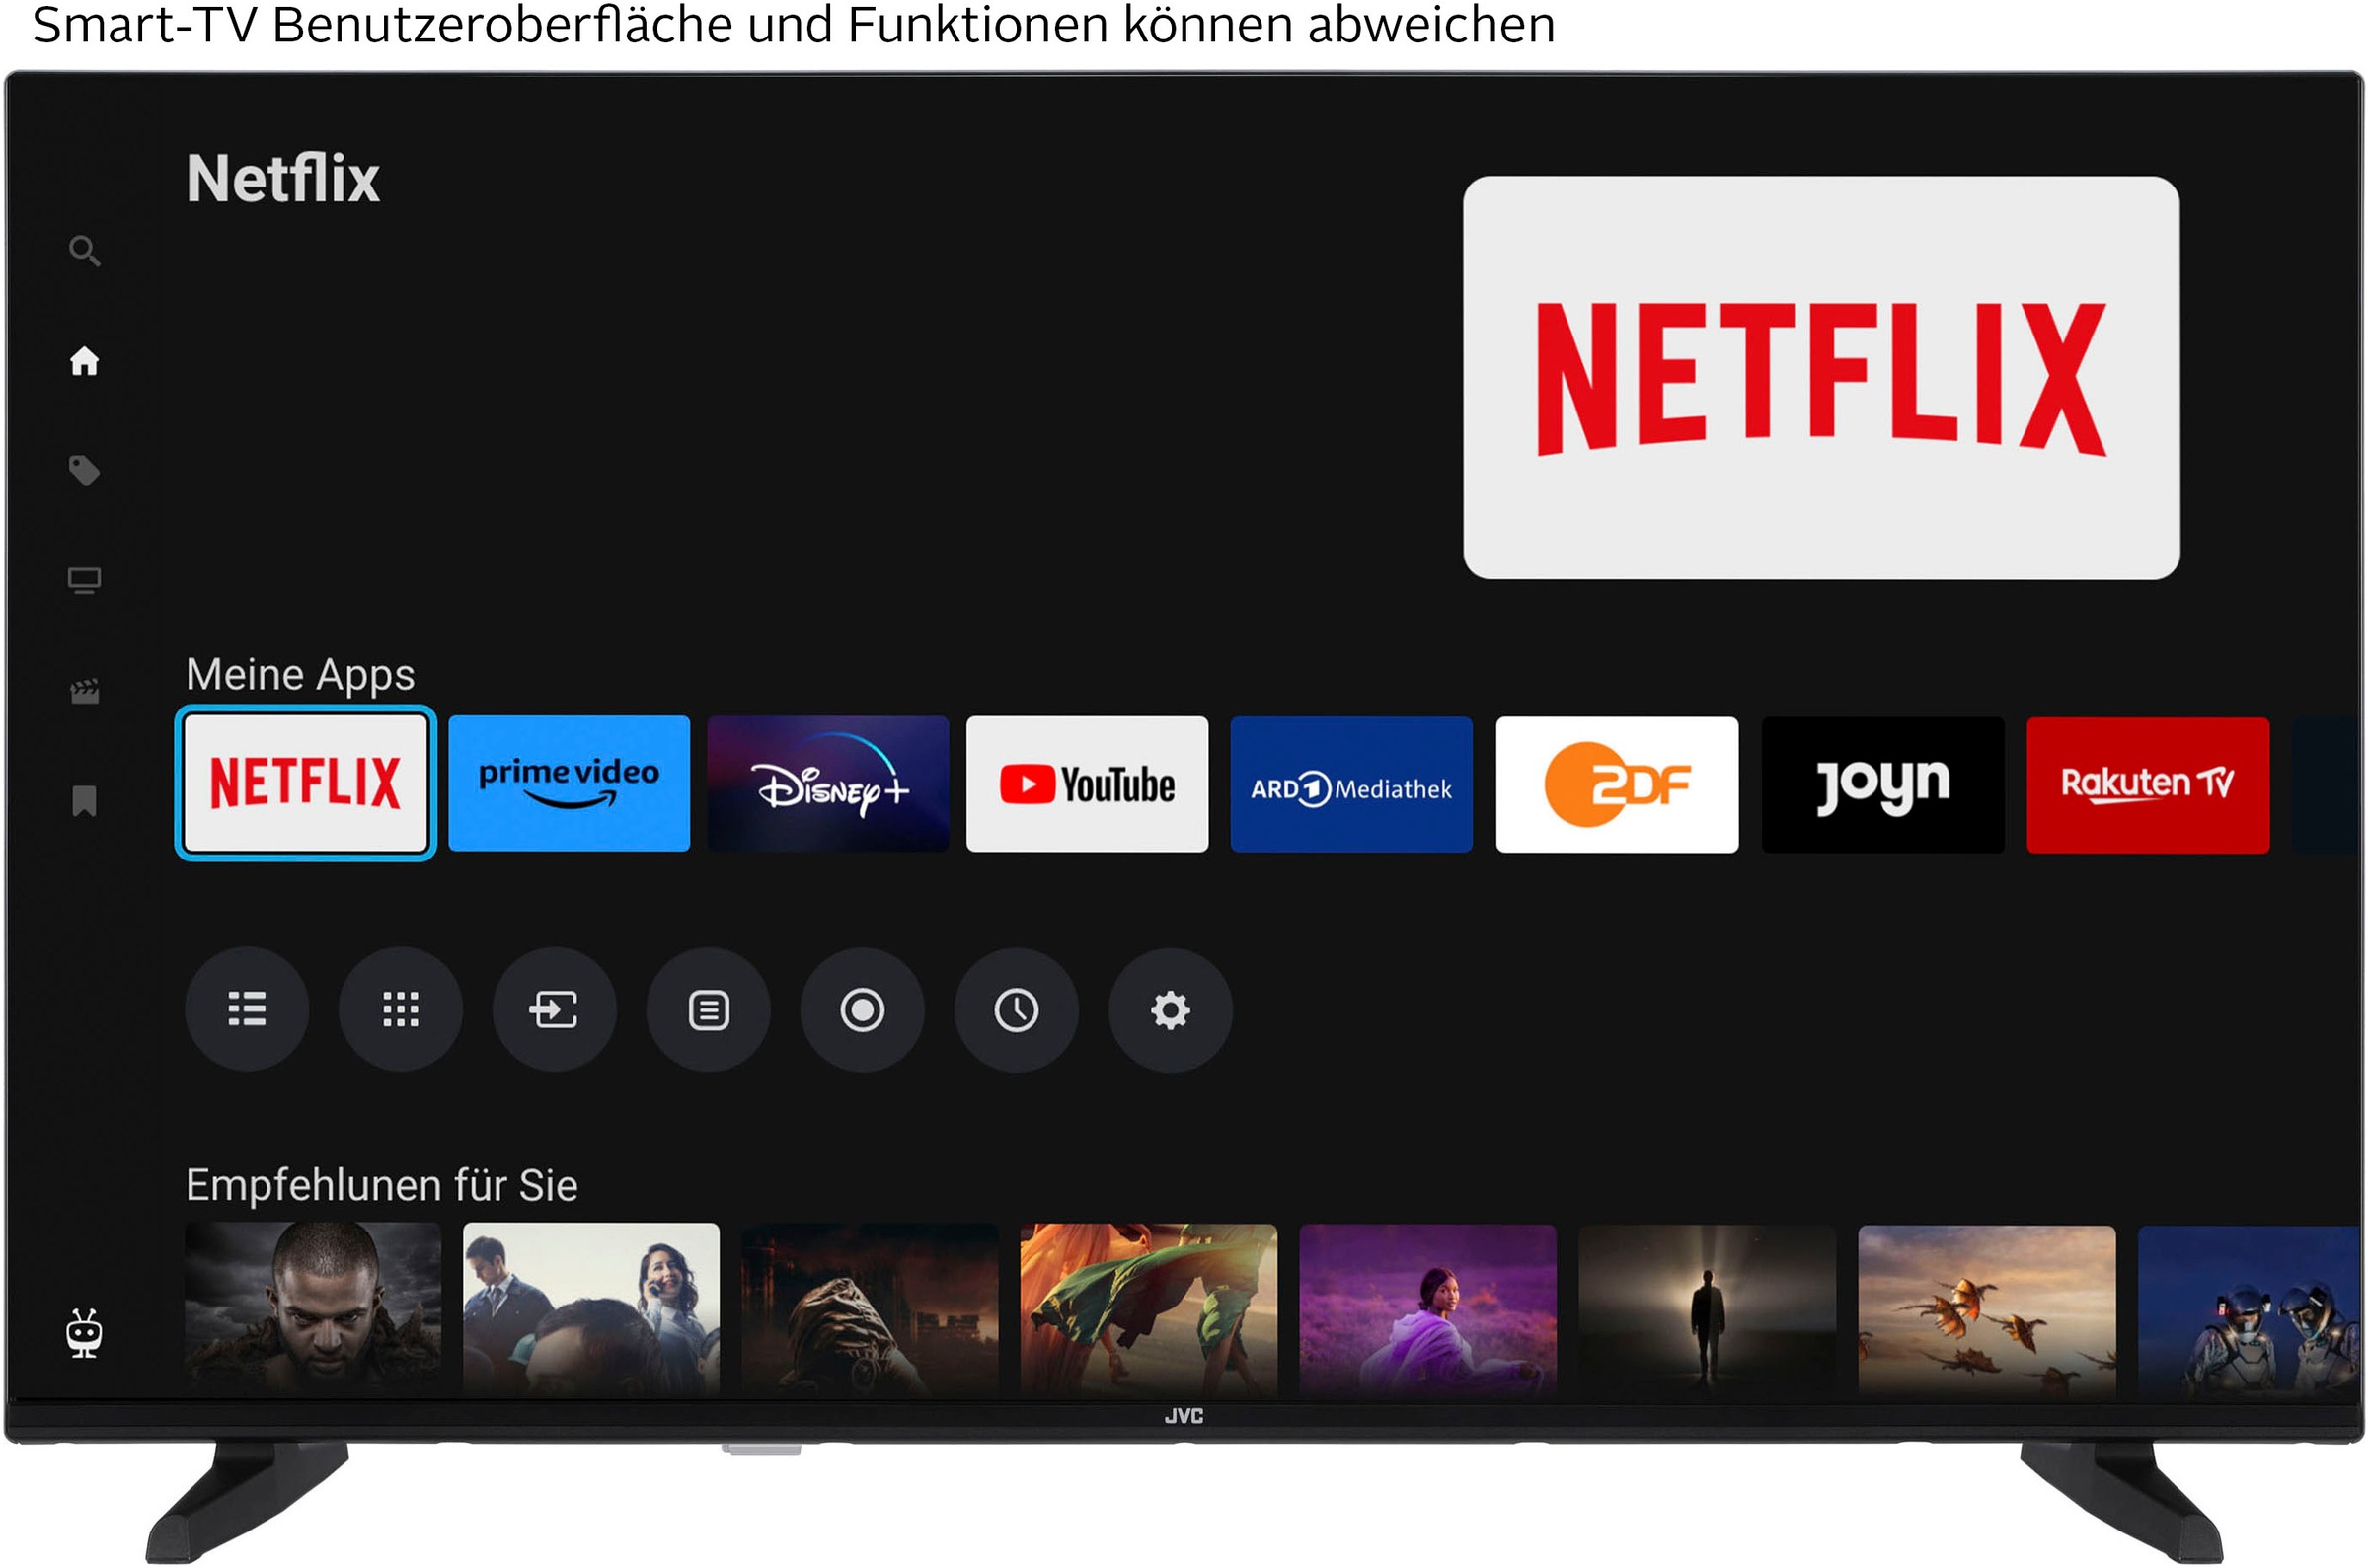Select the bald man recommendation thumbnail
Screen dimensions: 2369x1568
click(x=313, y=1310)
